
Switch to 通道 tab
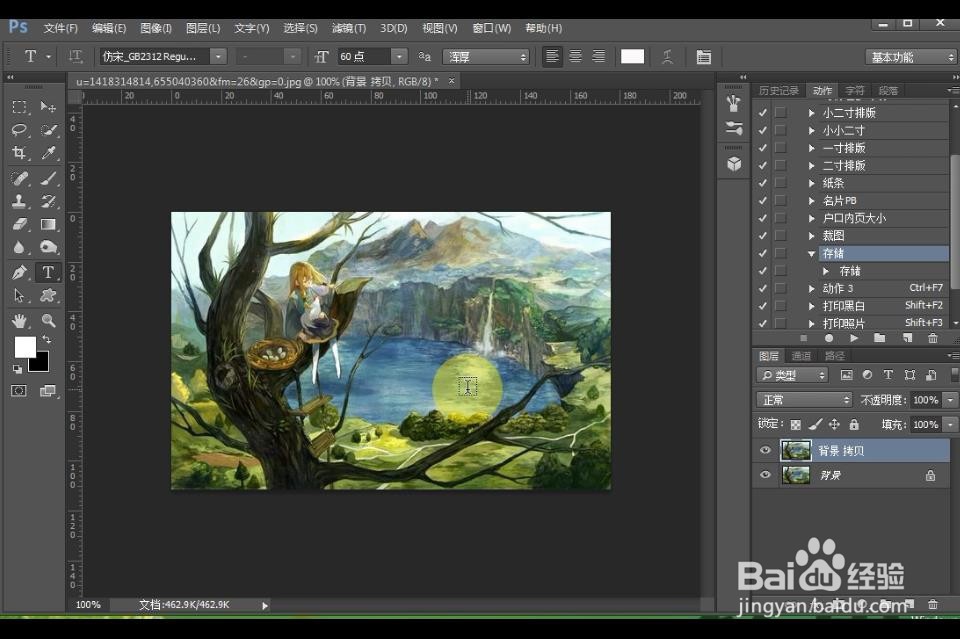(801, 356)
